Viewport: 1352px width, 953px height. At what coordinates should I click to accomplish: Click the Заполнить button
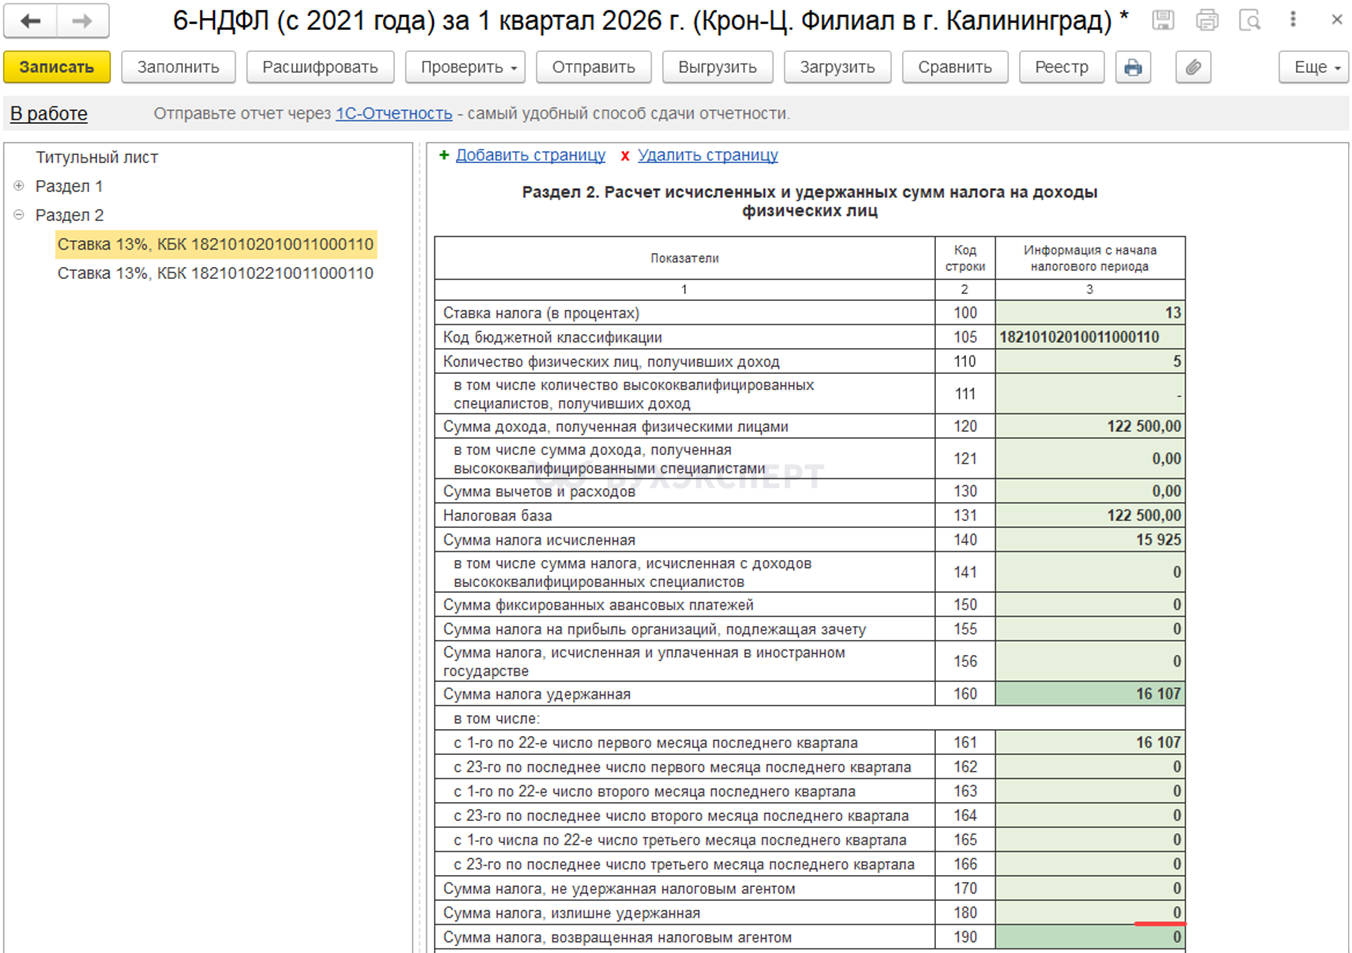pos(178,67)
